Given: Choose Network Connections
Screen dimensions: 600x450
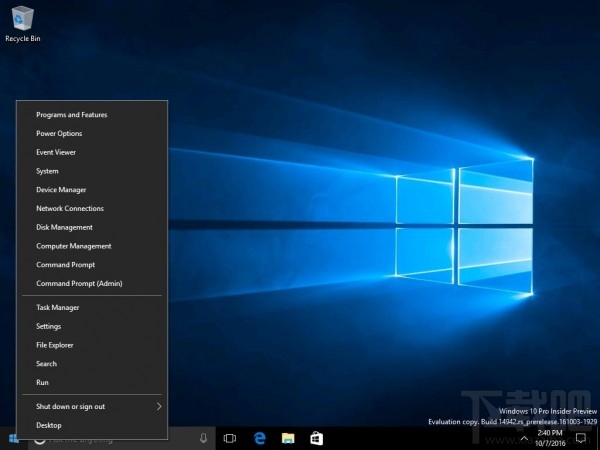Looking at the screenshot, I should pos(92,209).
